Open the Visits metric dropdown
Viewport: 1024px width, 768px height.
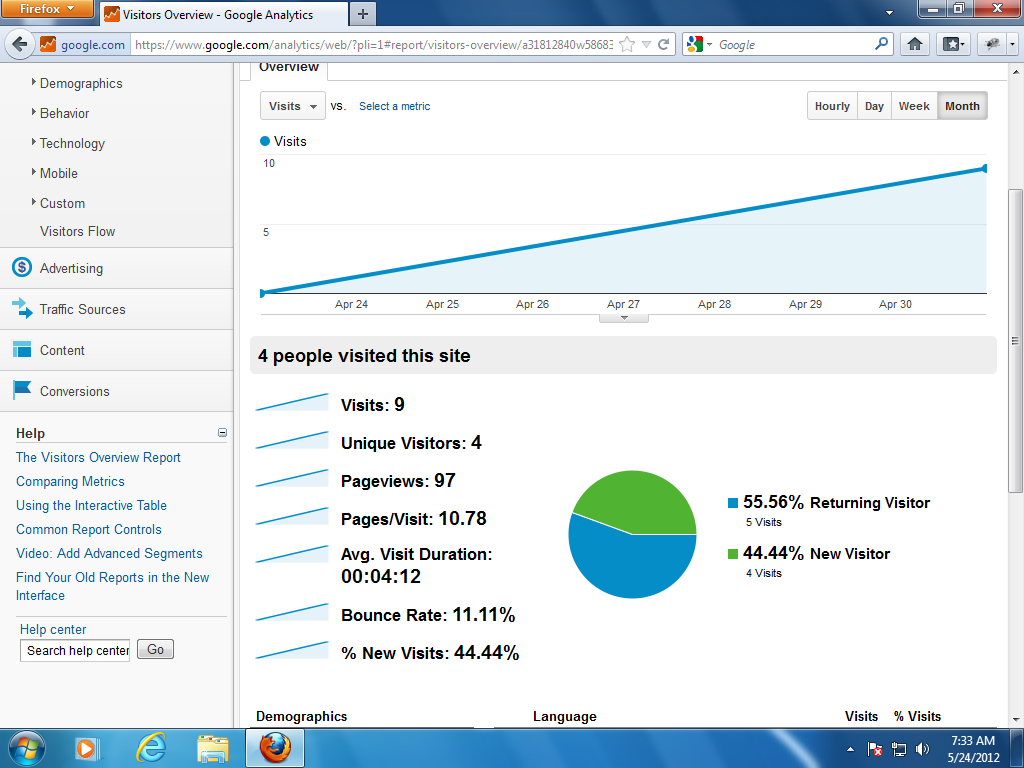click(x=293, y=106)
